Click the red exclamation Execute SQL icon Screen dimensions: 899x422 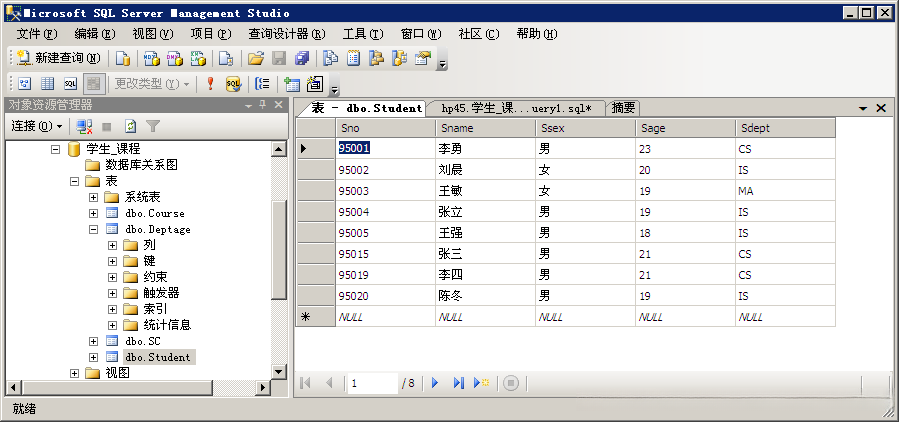[x=210, y=84]
